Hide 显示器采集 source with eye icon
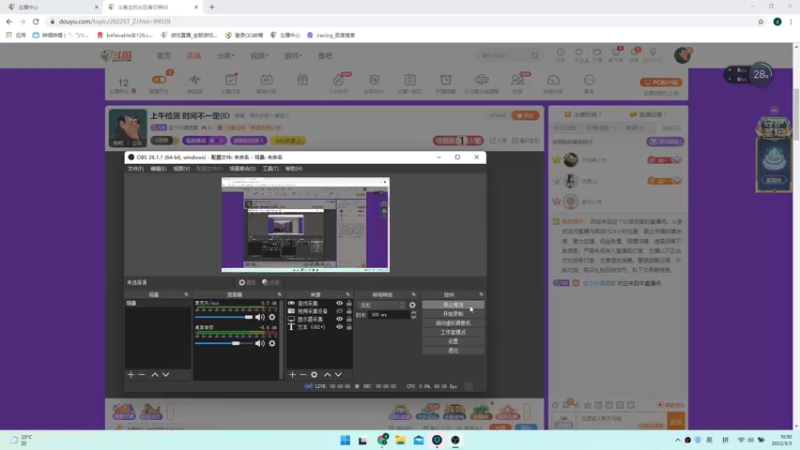This screenshot has width=800, height=450. point(339,319)
